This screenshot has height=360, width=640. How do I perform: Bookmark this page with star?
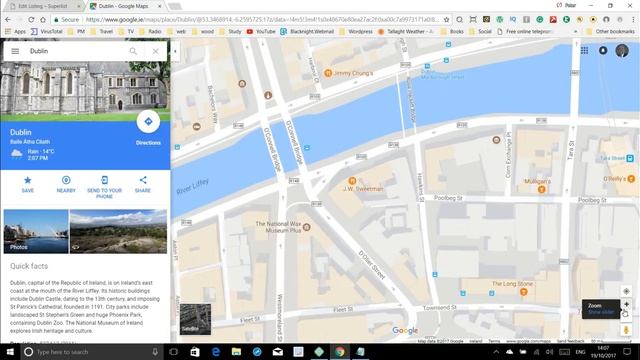click(447, 19)
